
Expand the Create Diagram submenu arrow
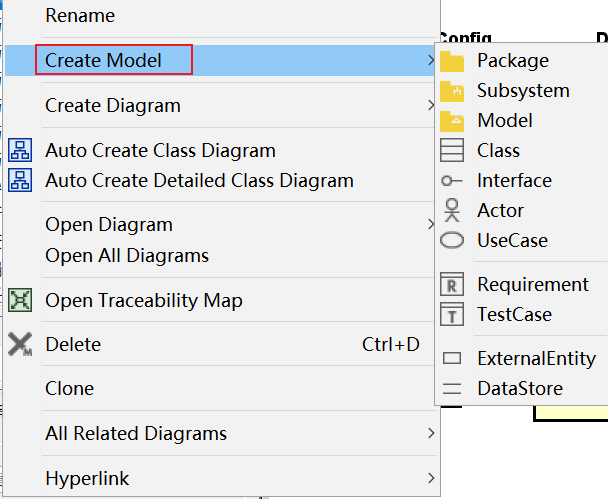pos(430,105)
